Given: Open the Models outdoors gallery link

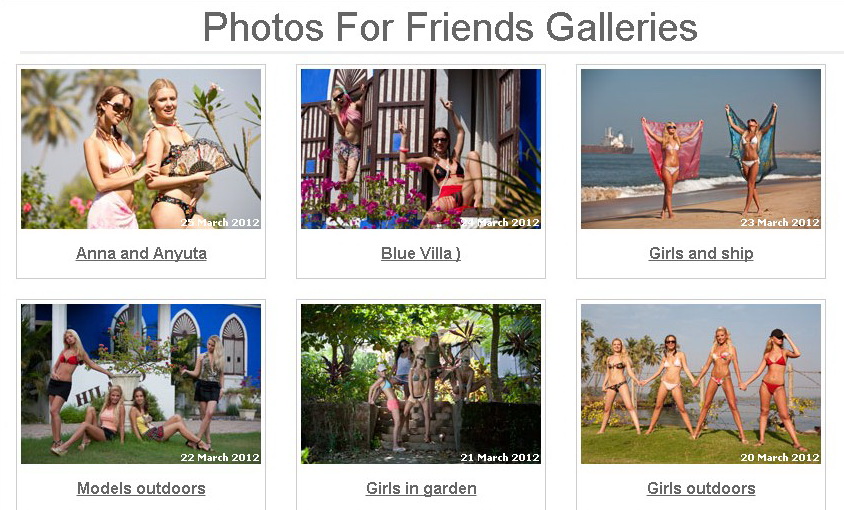Looking at the screenshot, I should click(141, 488).
